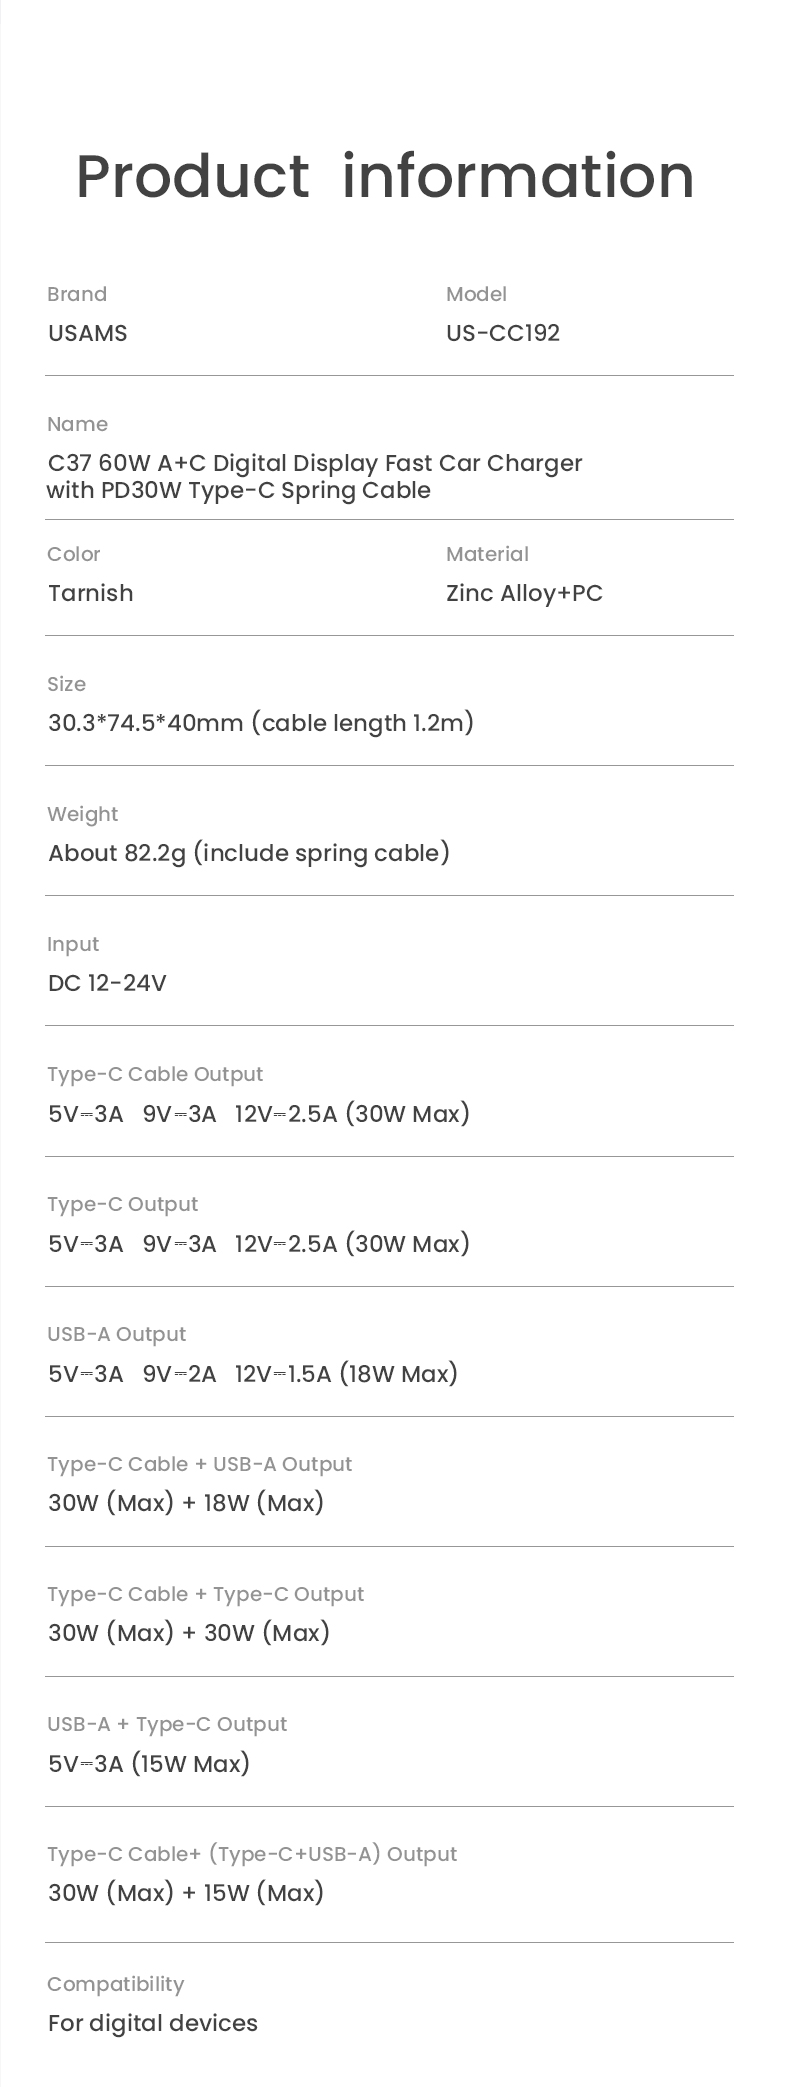790x2087 pixels.
Task: Click the USB-A + Type-C Output label
Action: tap(167, 1724)
